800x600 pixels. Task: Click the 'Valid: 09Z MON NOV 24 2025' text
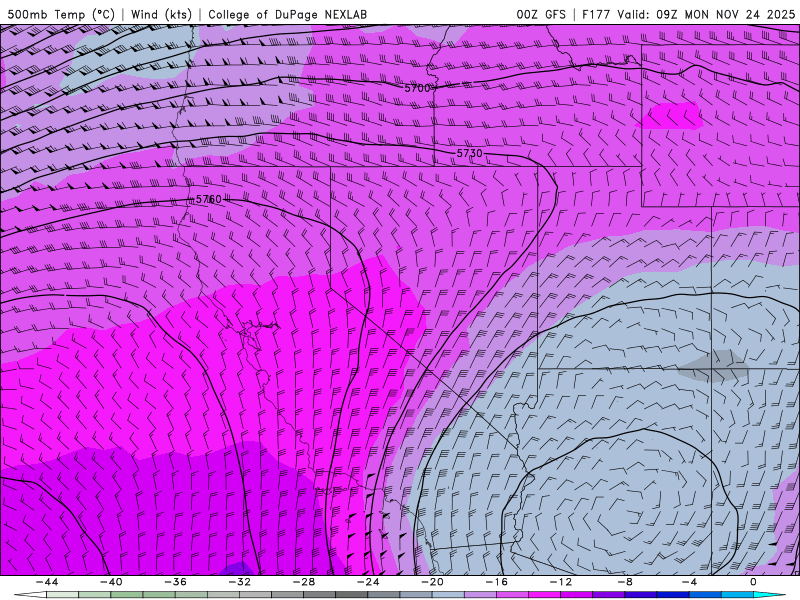706,14
